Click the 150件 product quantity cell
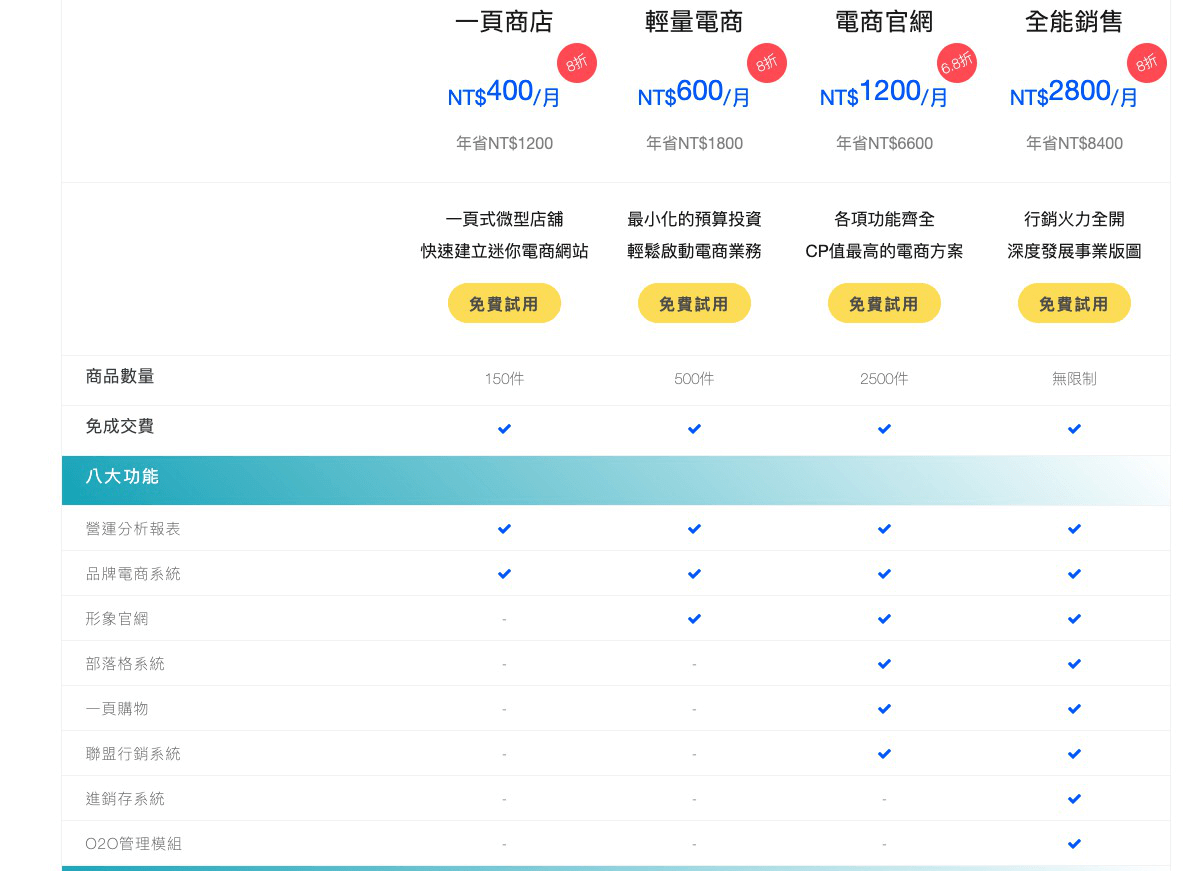Screen dimensions: 1203x871 click(x=504, y=379)
